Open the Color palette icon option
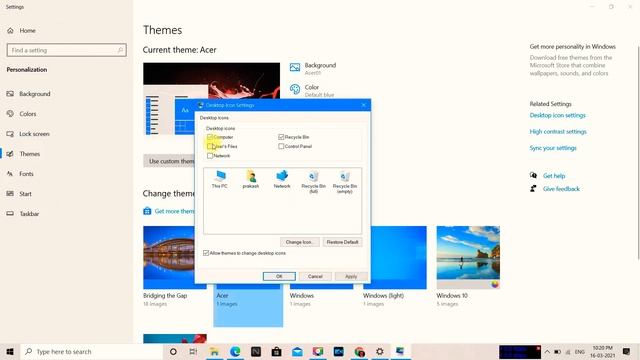 pyautogui.click(x=295, y=89)
